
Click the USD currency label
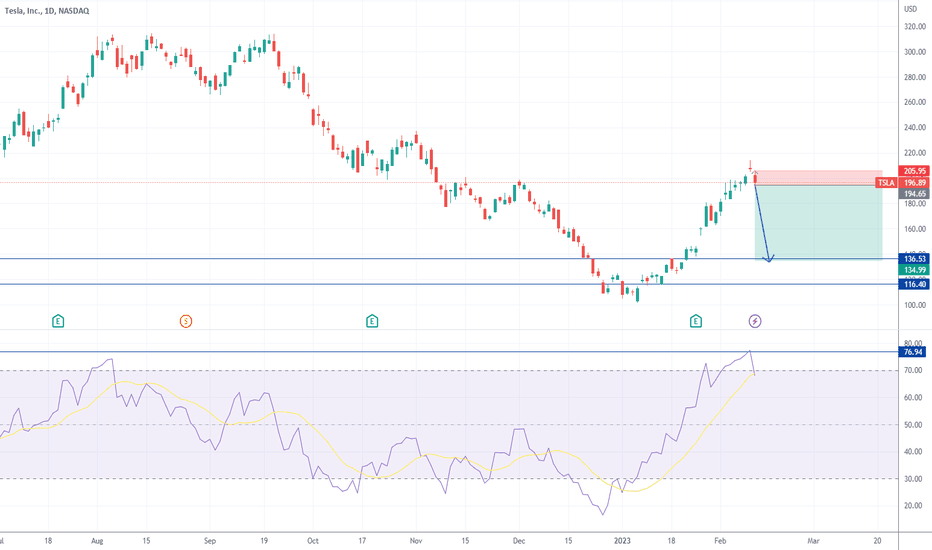911,9
